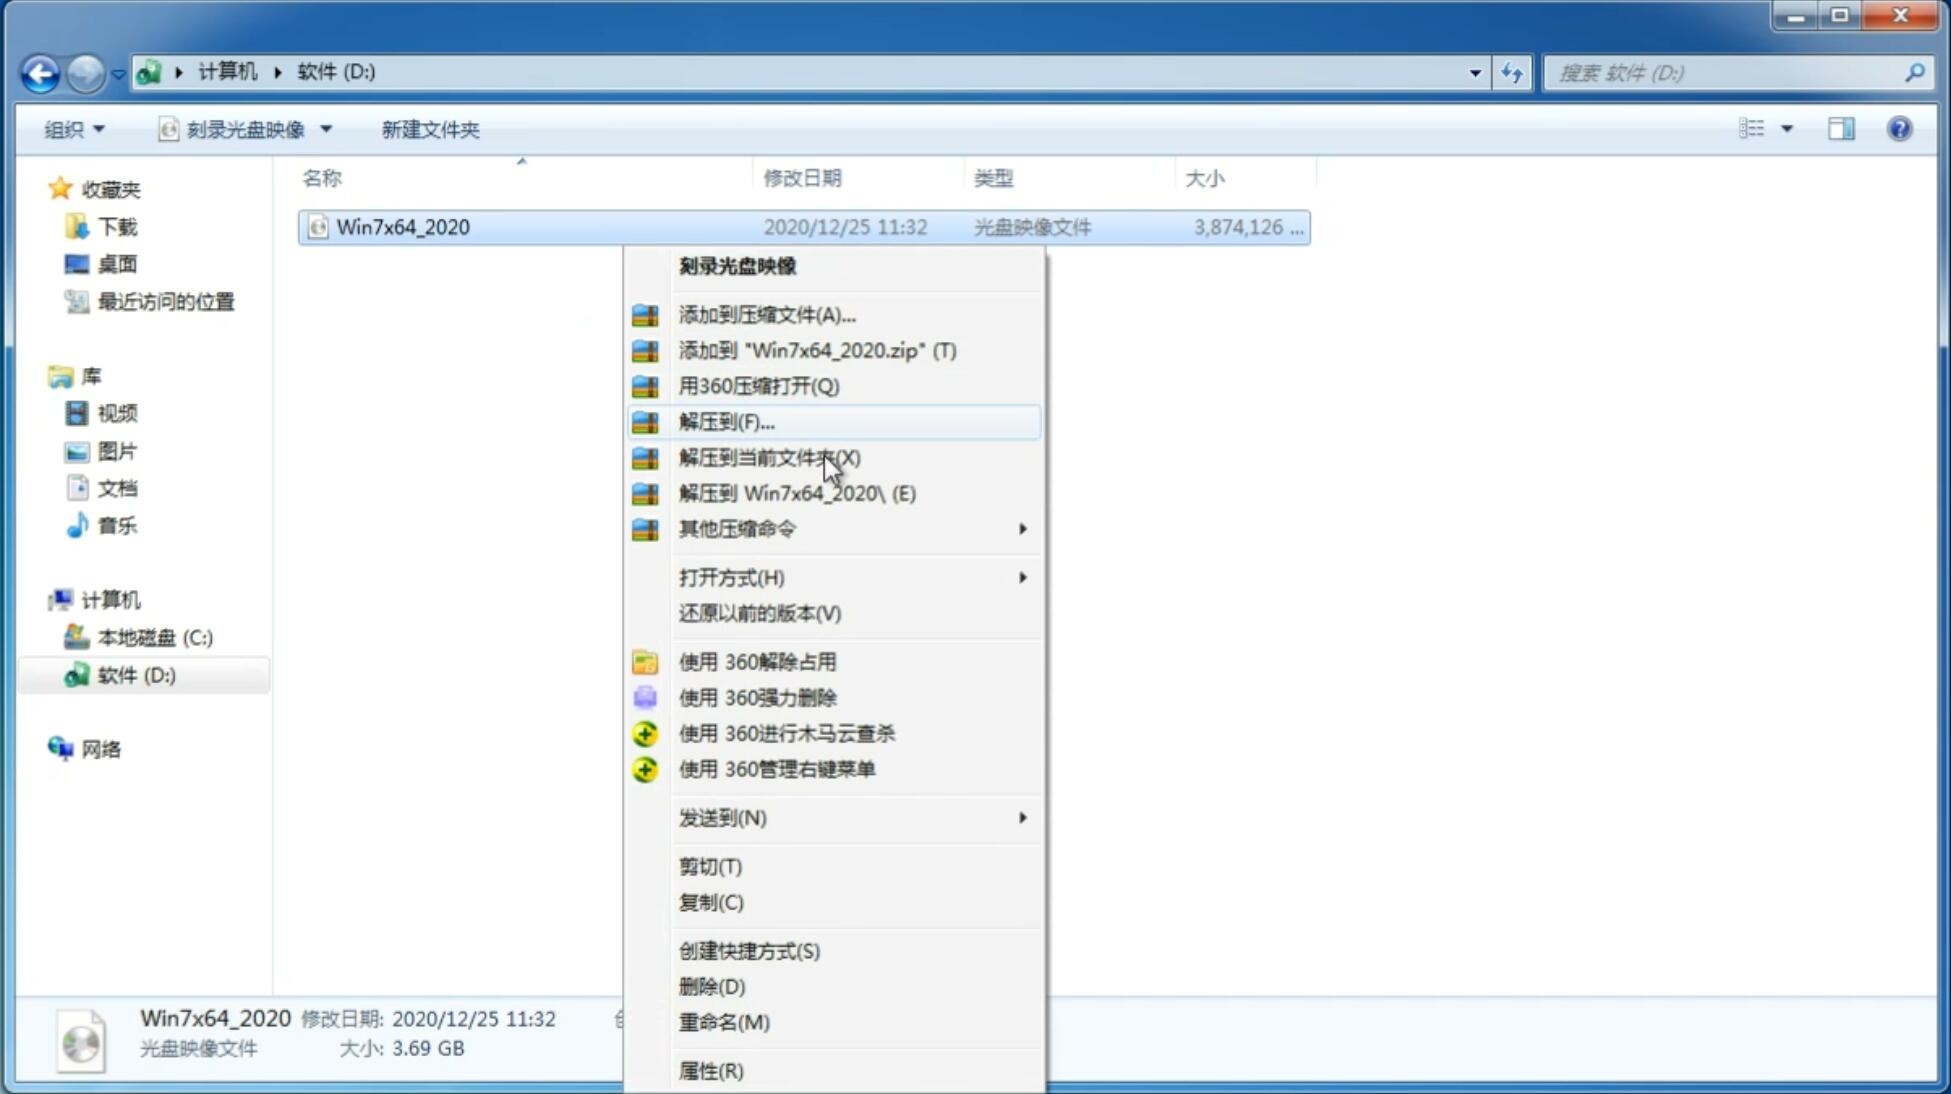Click 使用360强力删除 icon
The height and width of the screenshot is (1094, 1951).
(645, 697)
